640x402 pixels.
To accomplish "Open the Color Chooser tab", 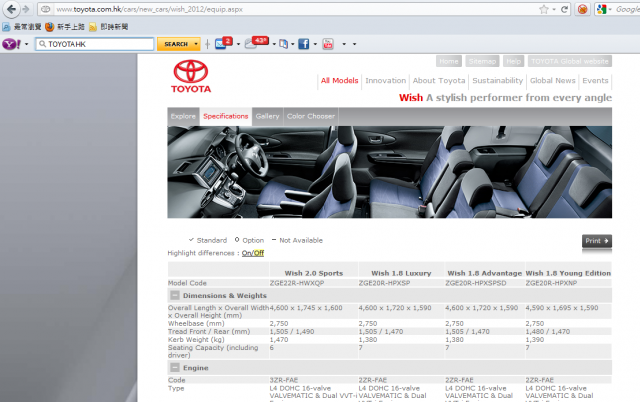I will 311,116.
